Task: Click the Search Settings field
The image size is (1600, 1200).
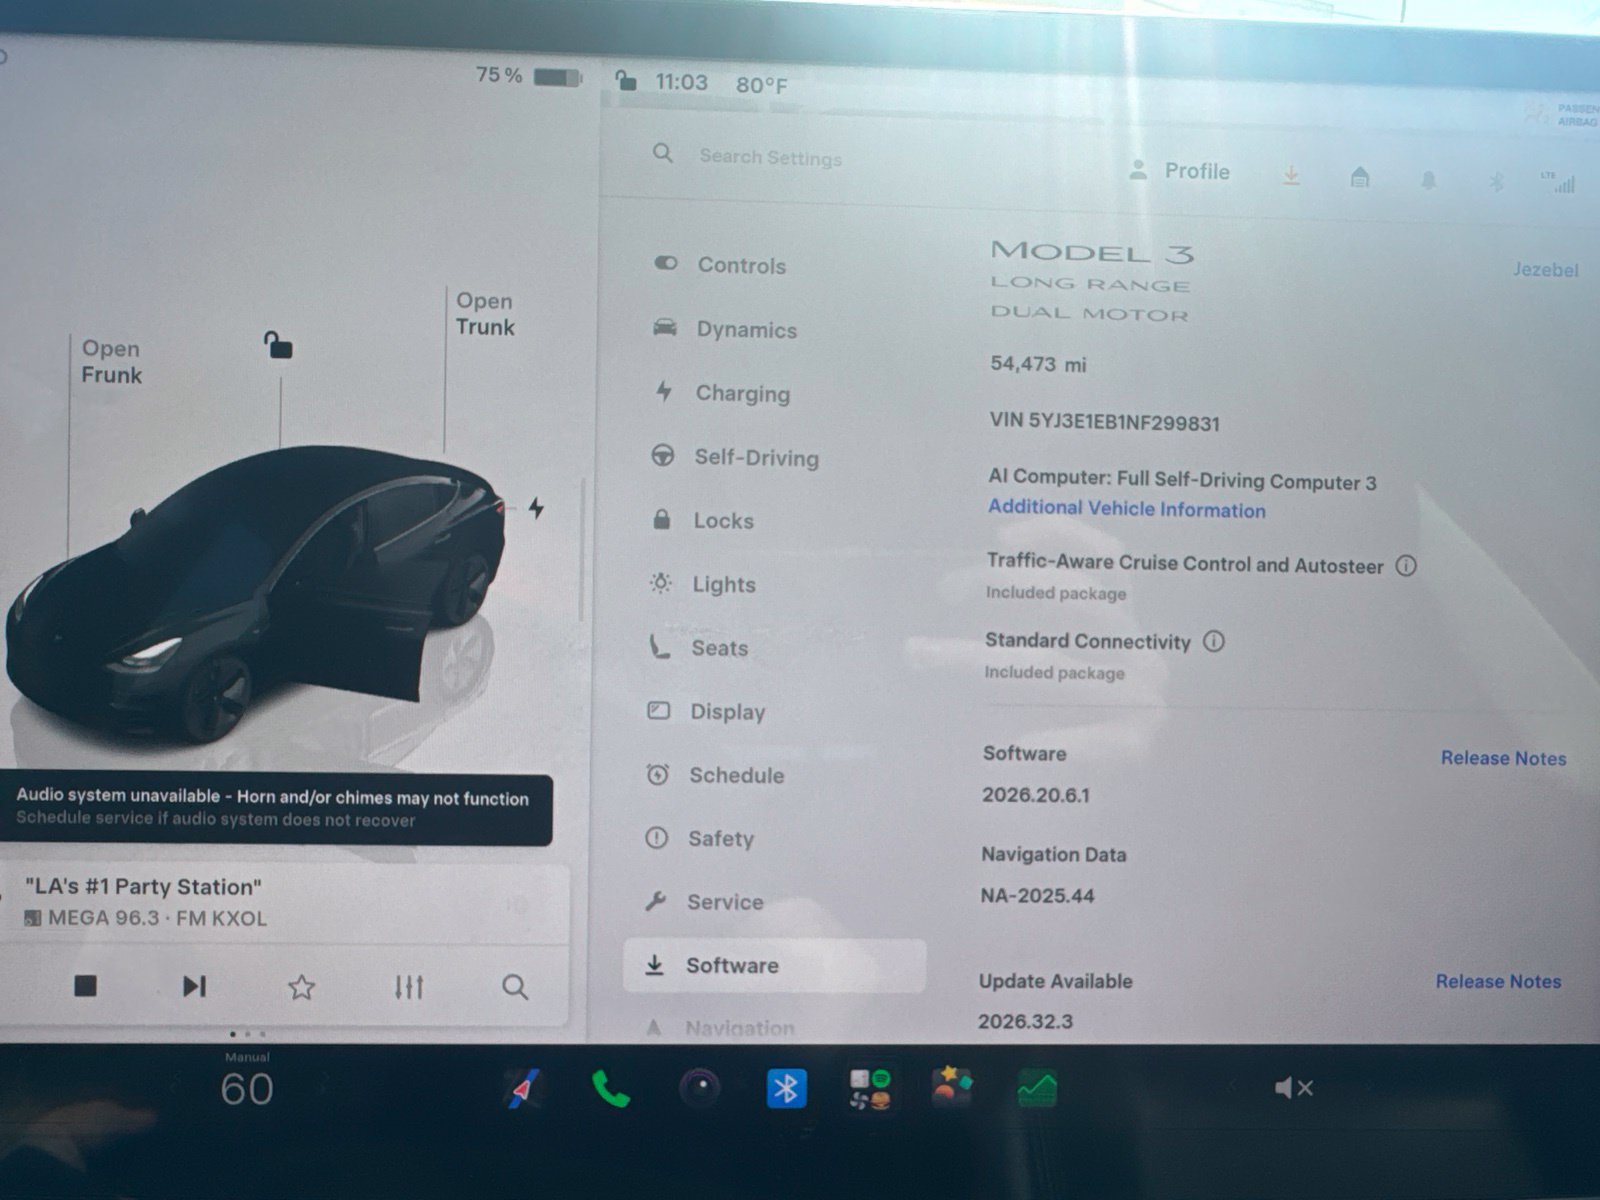Action: coord(770,156)
